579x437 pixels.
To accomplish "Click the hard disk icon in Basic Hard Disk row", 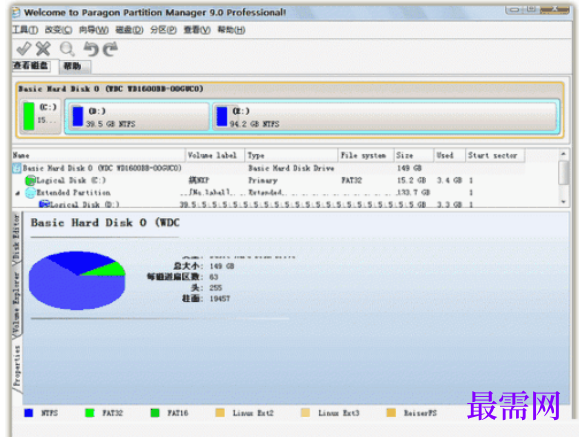I will point(17,168).
